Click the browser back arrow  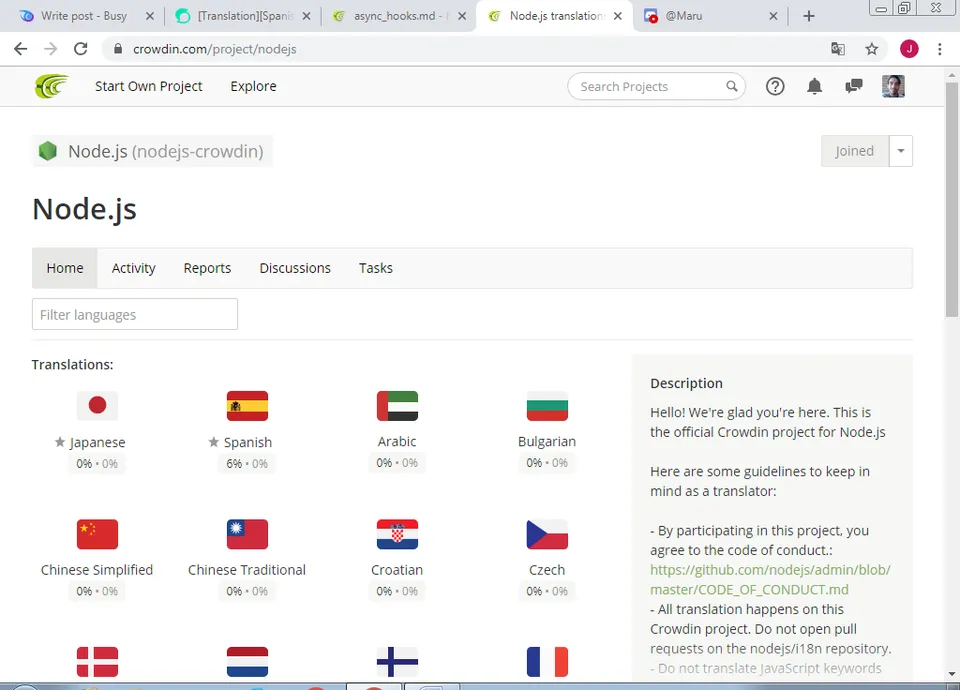click(x=20, y=49)
